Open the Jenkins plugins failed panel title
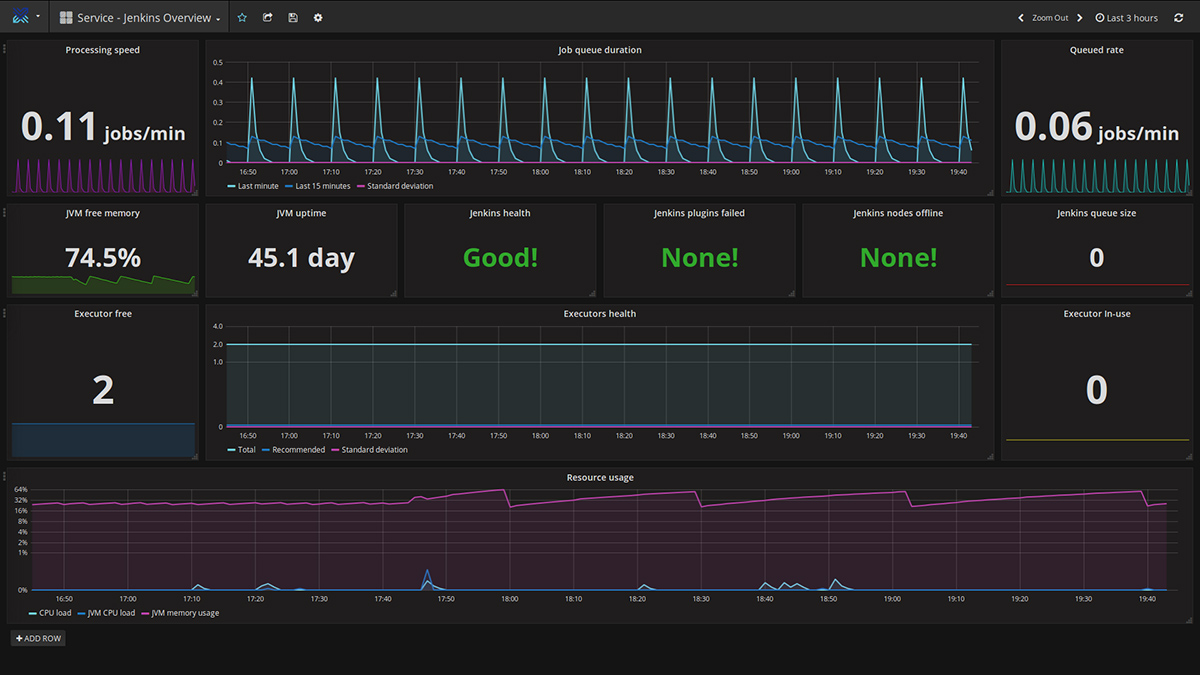The height and width of the screenshot is (675, 1200). 699,213
